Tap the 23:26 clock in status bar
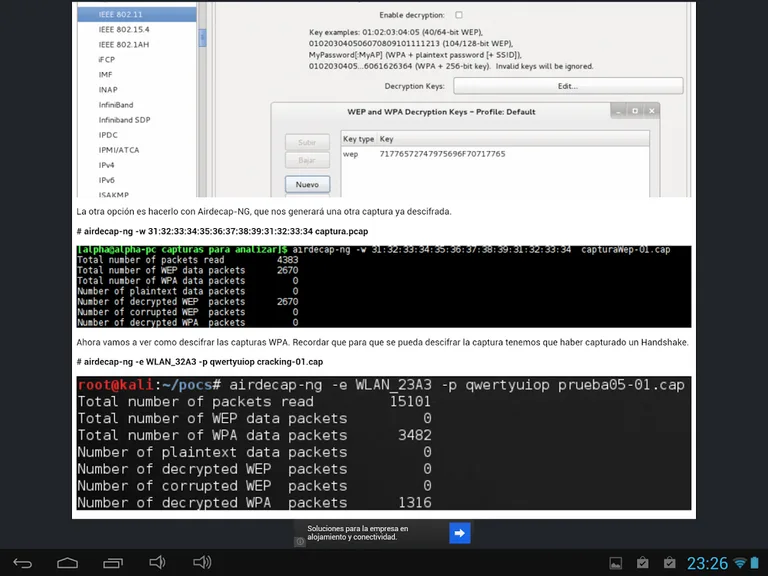The image size is (768, 576). tap(707, 563)
